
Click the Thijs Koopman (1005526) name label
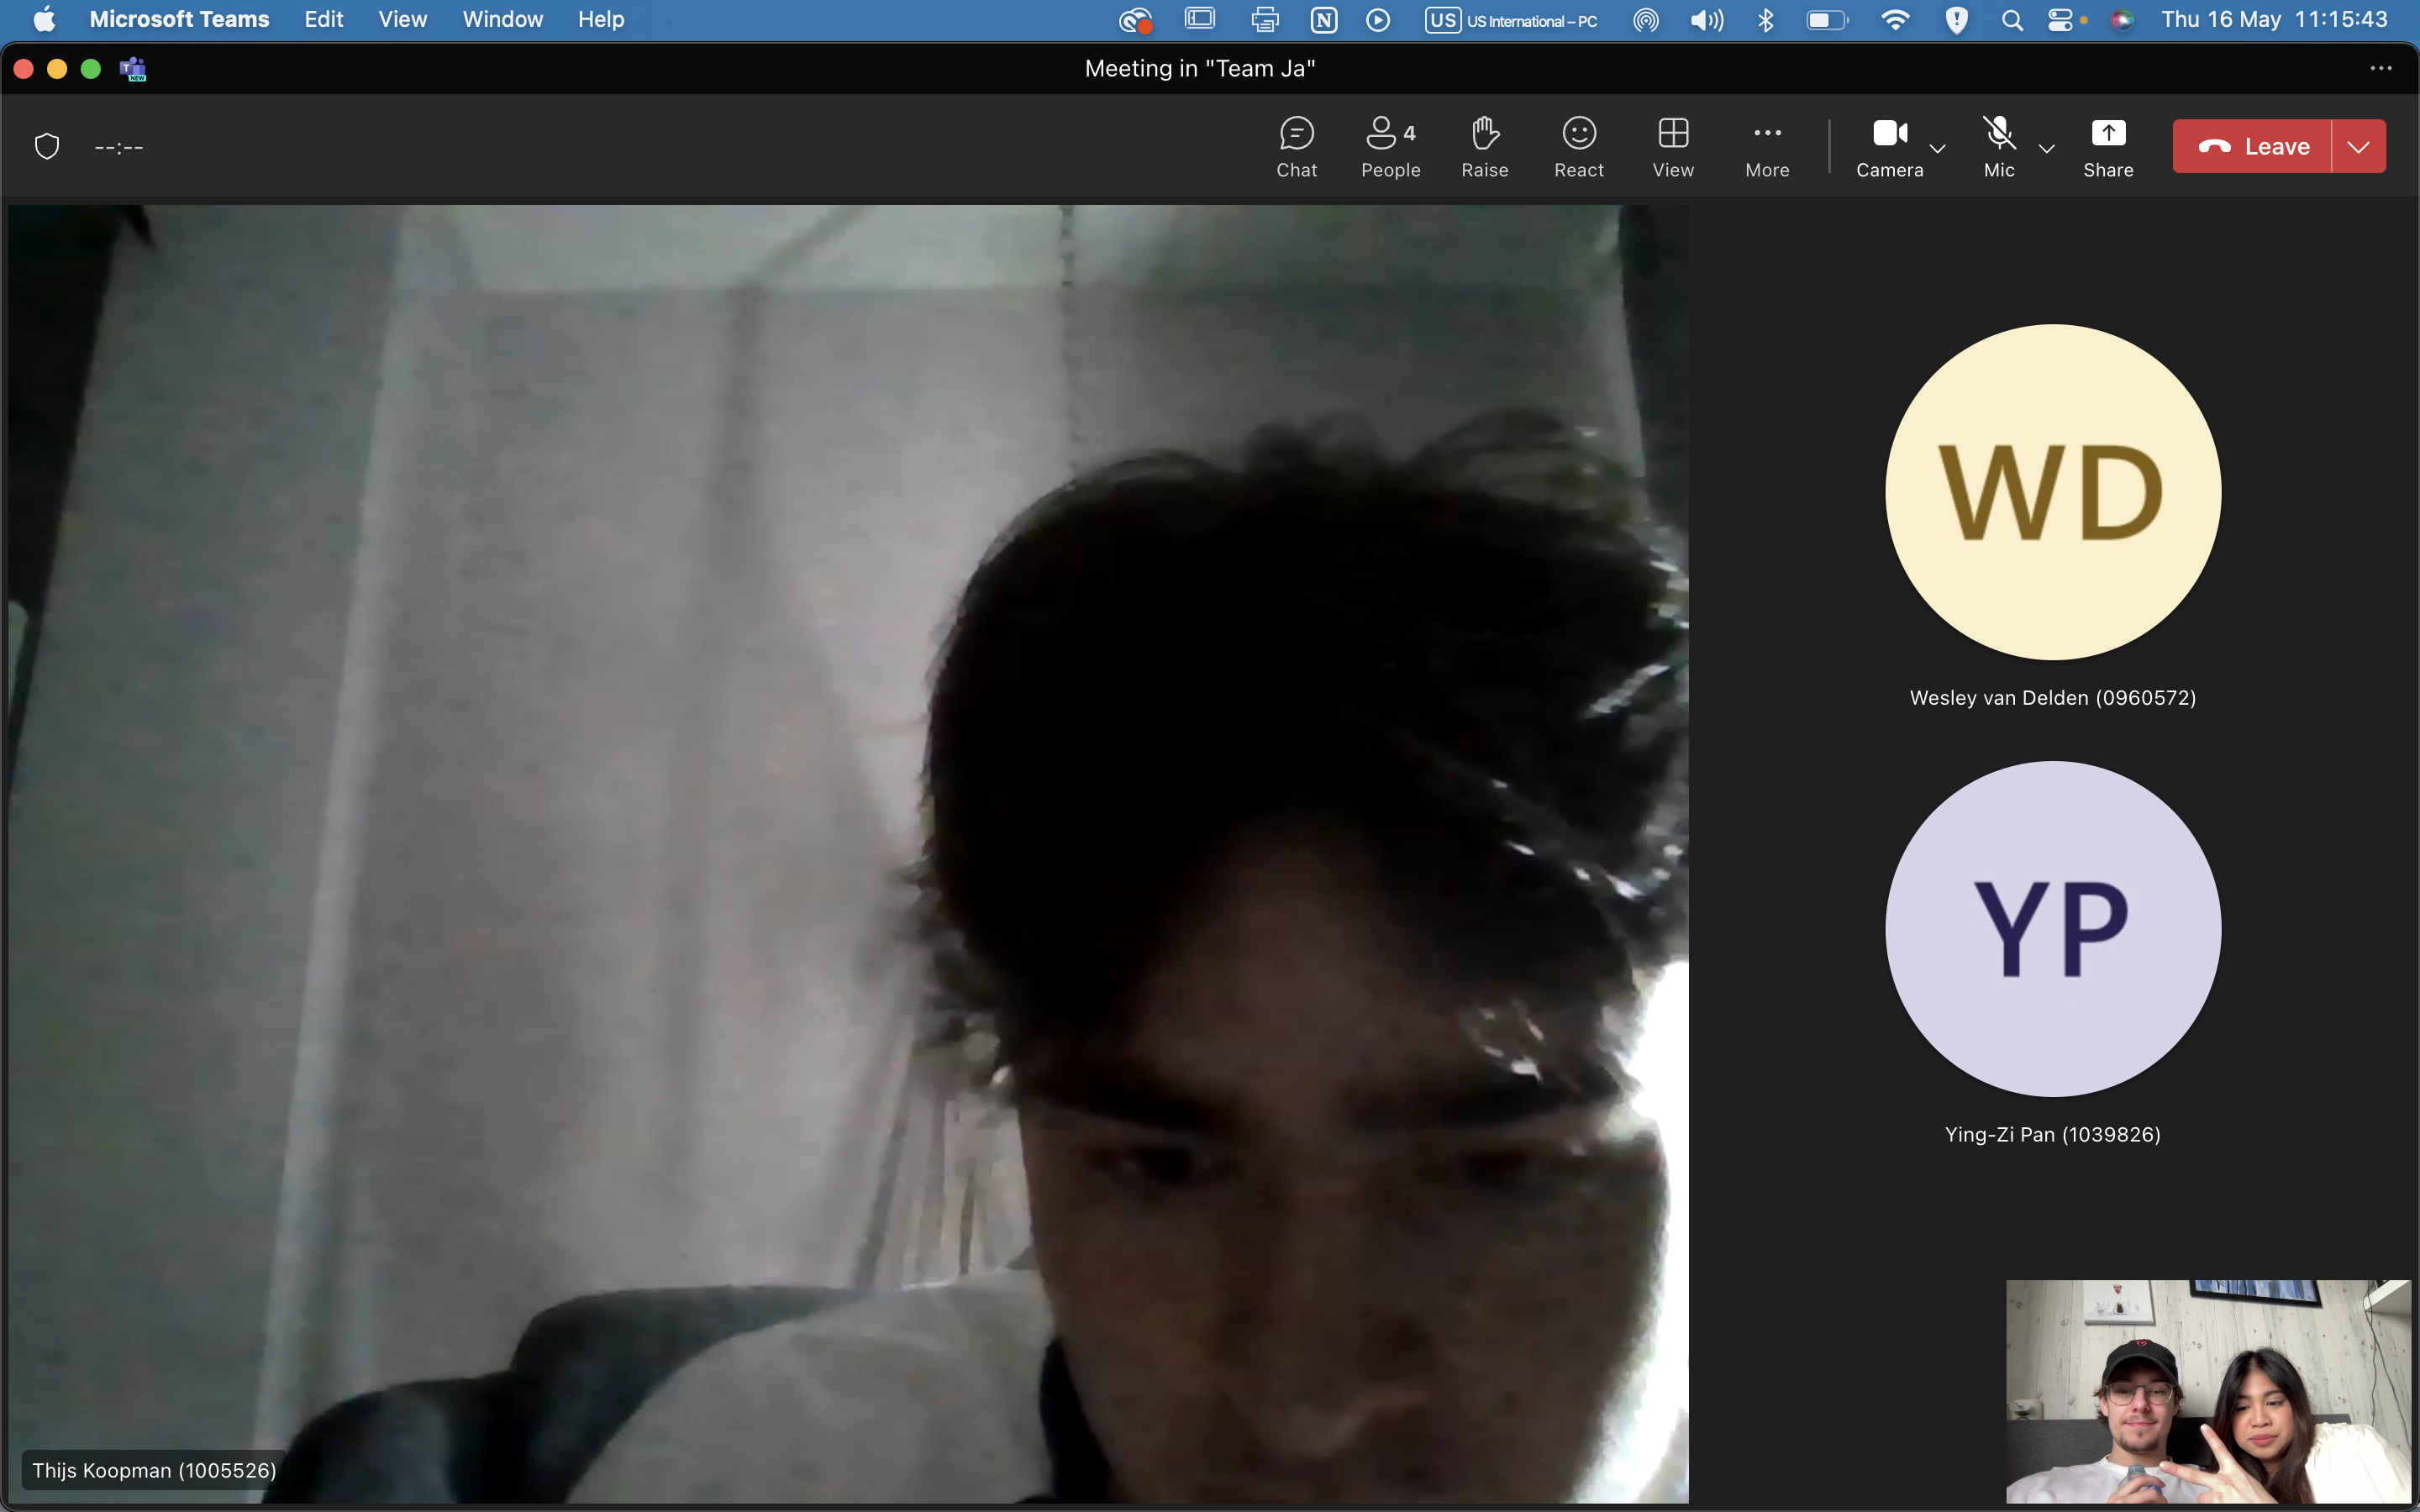pos(154,1470)
